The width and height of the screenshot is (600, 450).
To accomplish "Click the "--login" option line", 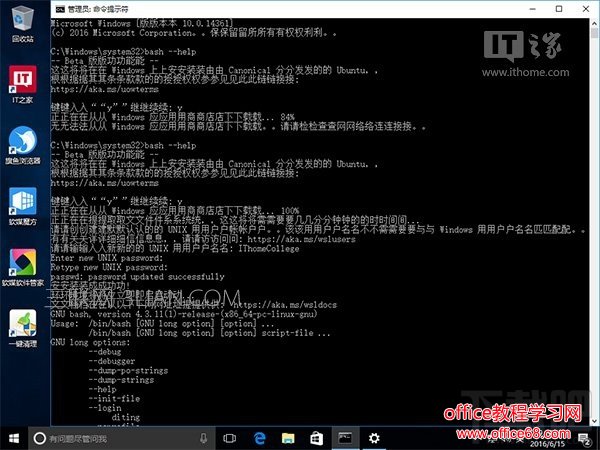I will click(x=105, y=408).
